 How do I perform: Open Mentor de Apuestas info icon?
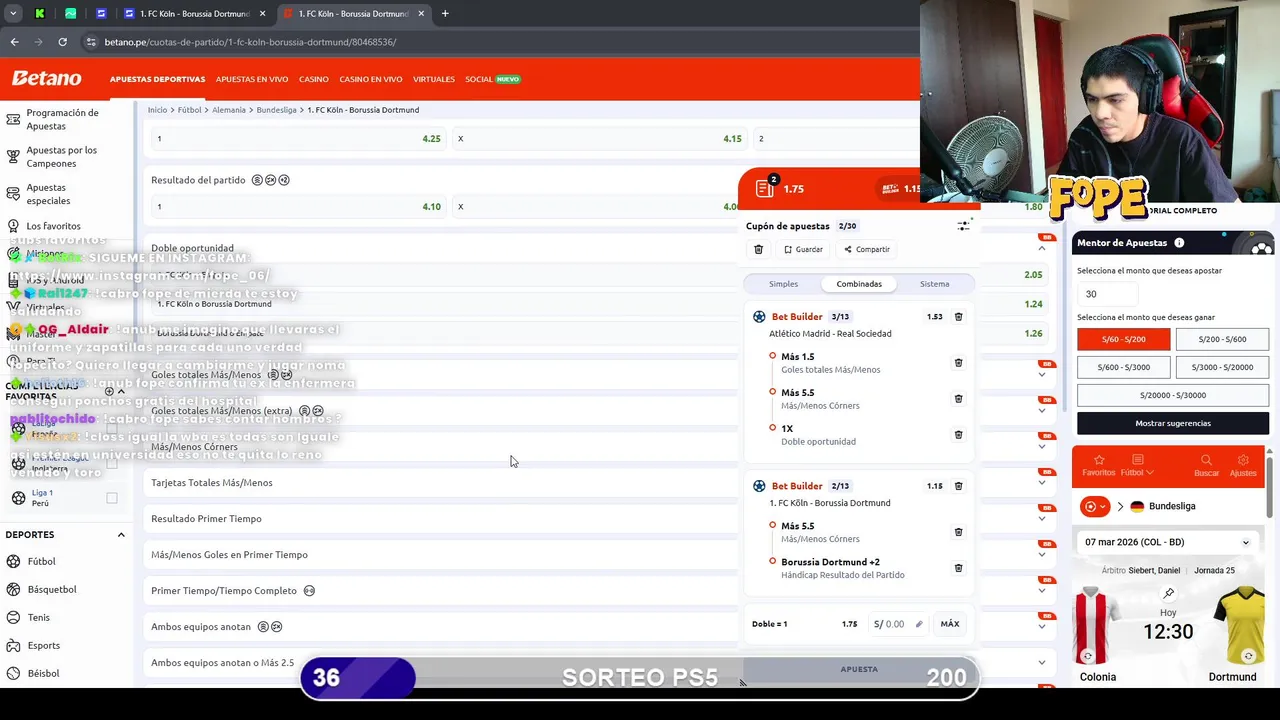1179,243
